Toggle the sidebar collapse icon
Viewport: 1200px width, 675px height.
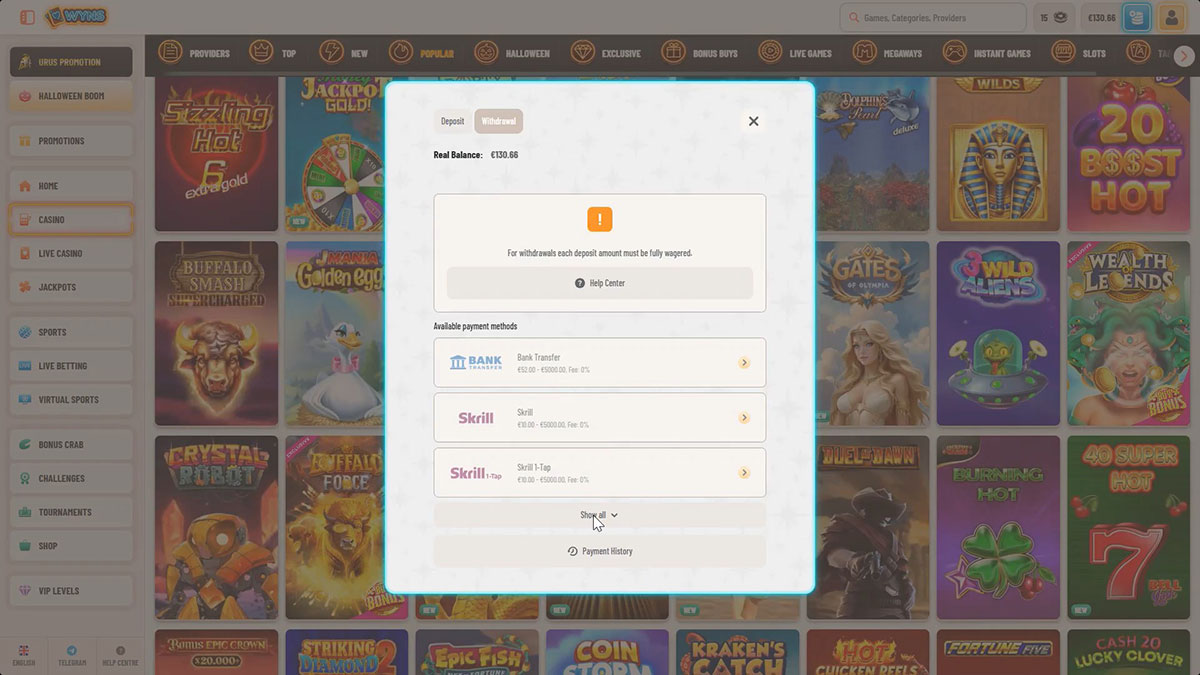point(27,17)
